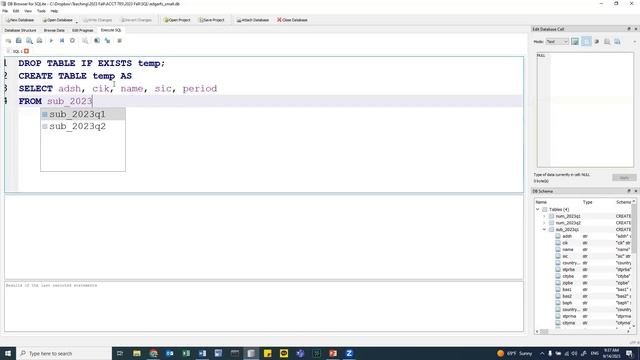Select the sic column in DB Schema
This screenshot has height=360, width=640.
pos(565,256)
